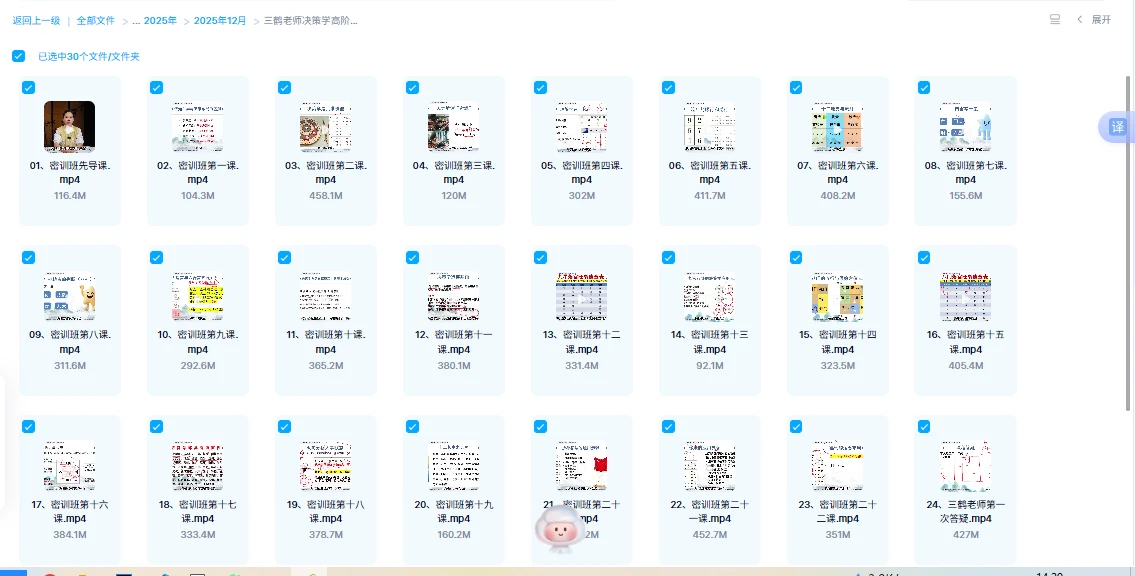Viewport: 1135px width, 576px height.
Task: Open the 2025年 breadcrumb folder
Action: click(x=160, y=20)
